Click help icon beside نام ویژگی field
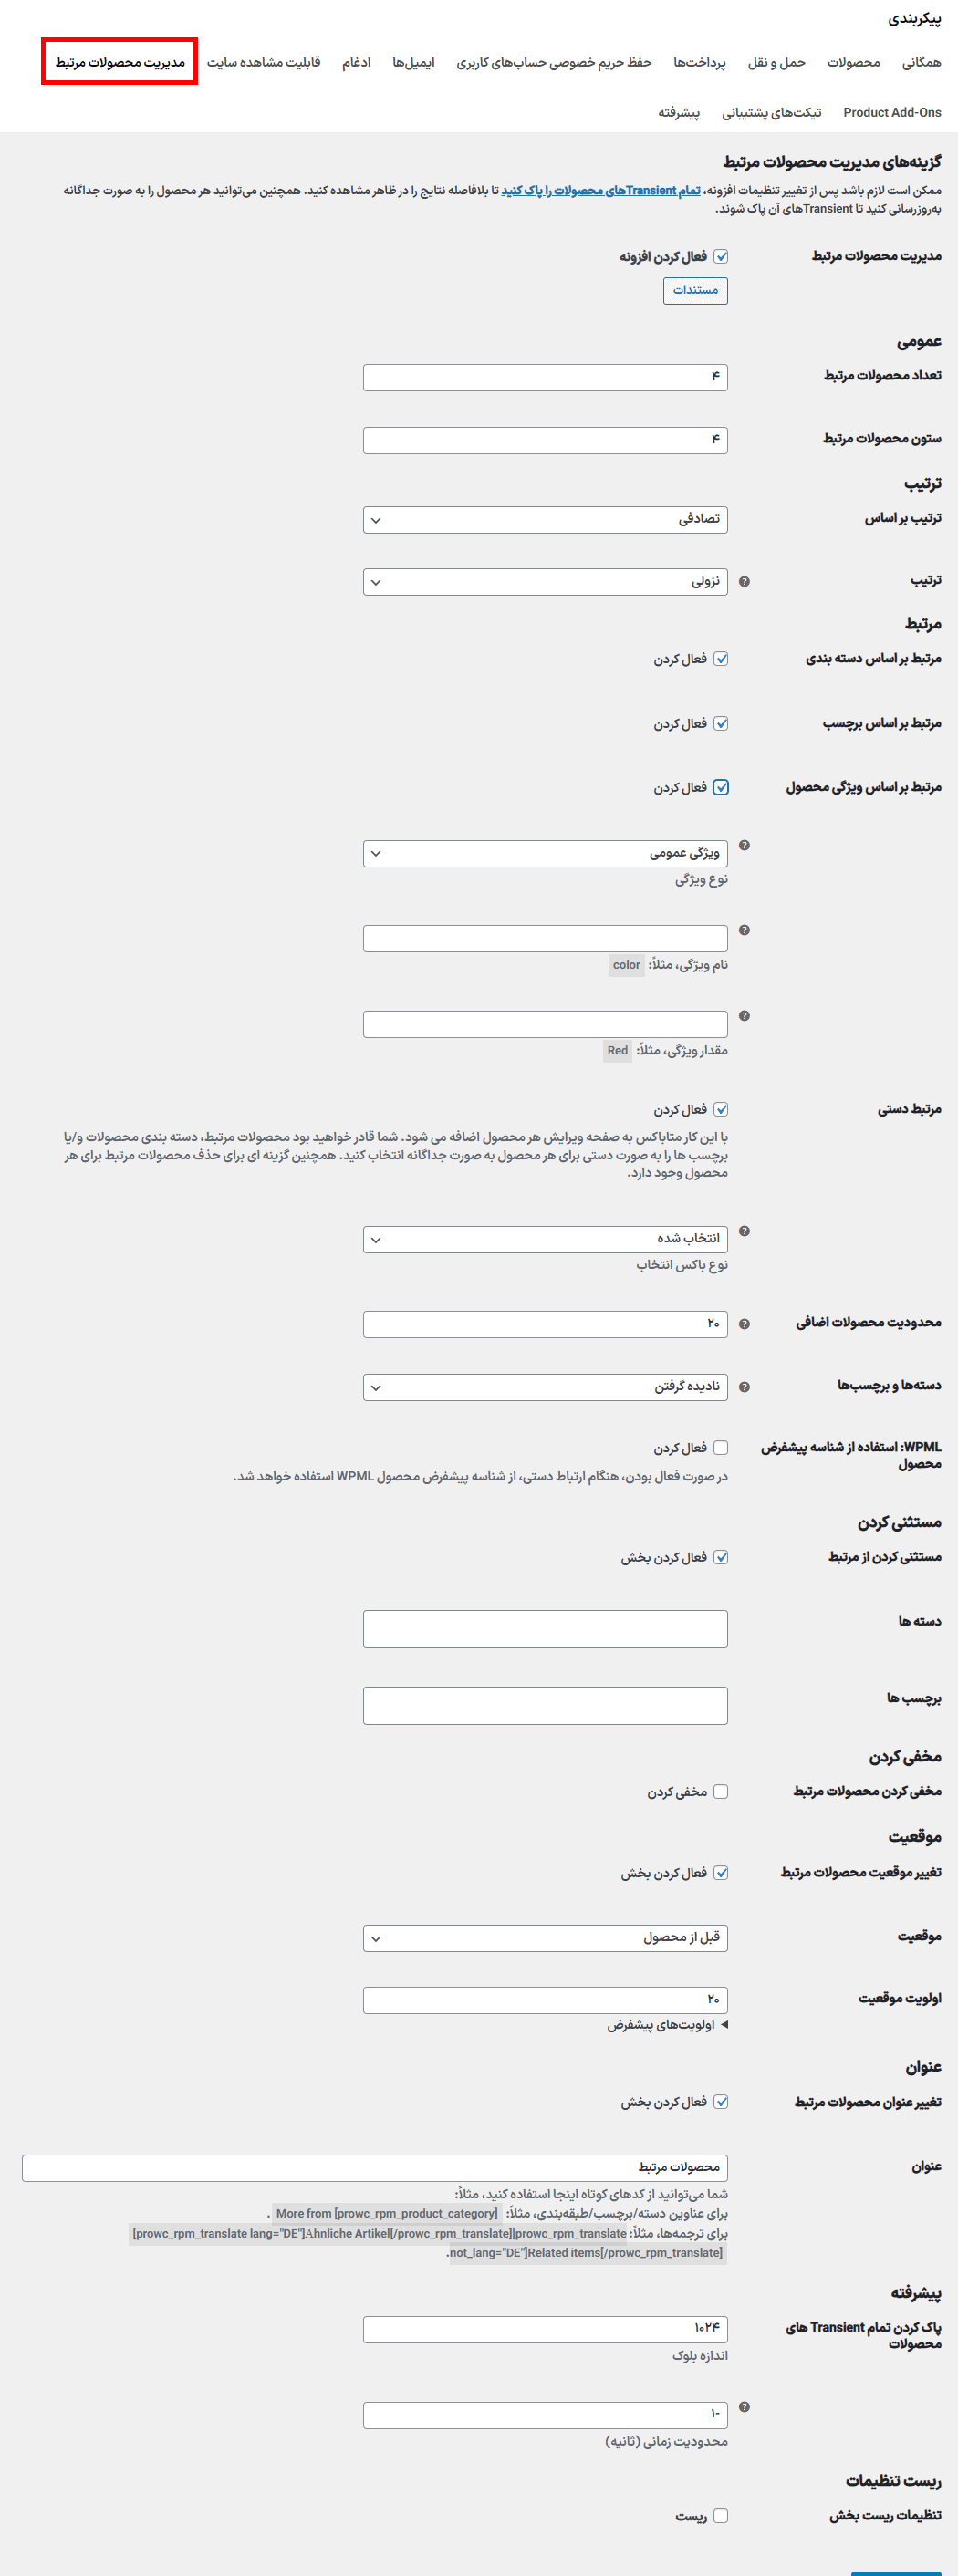The image size is (958, 2576). click(x=744, y=931)
